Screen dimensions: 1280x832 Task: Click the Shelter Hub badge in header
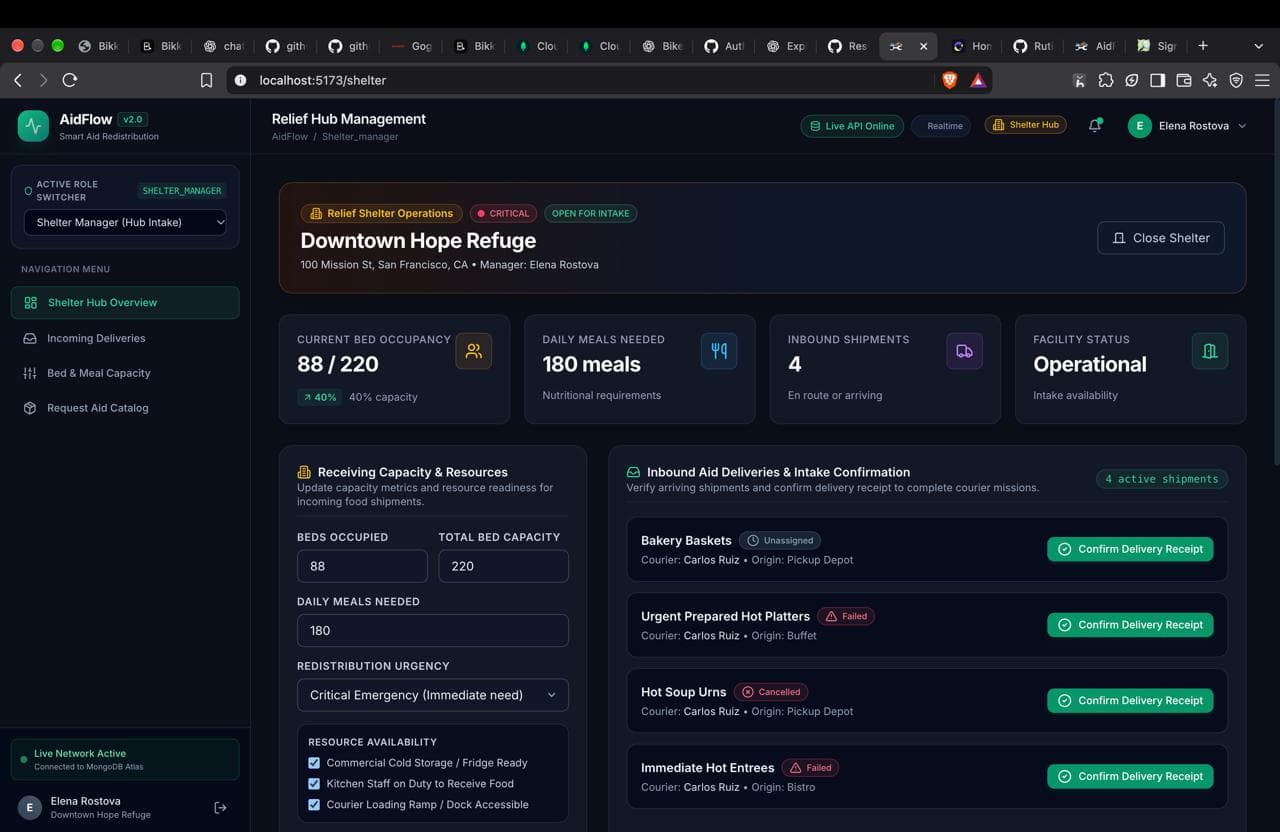1025,125
